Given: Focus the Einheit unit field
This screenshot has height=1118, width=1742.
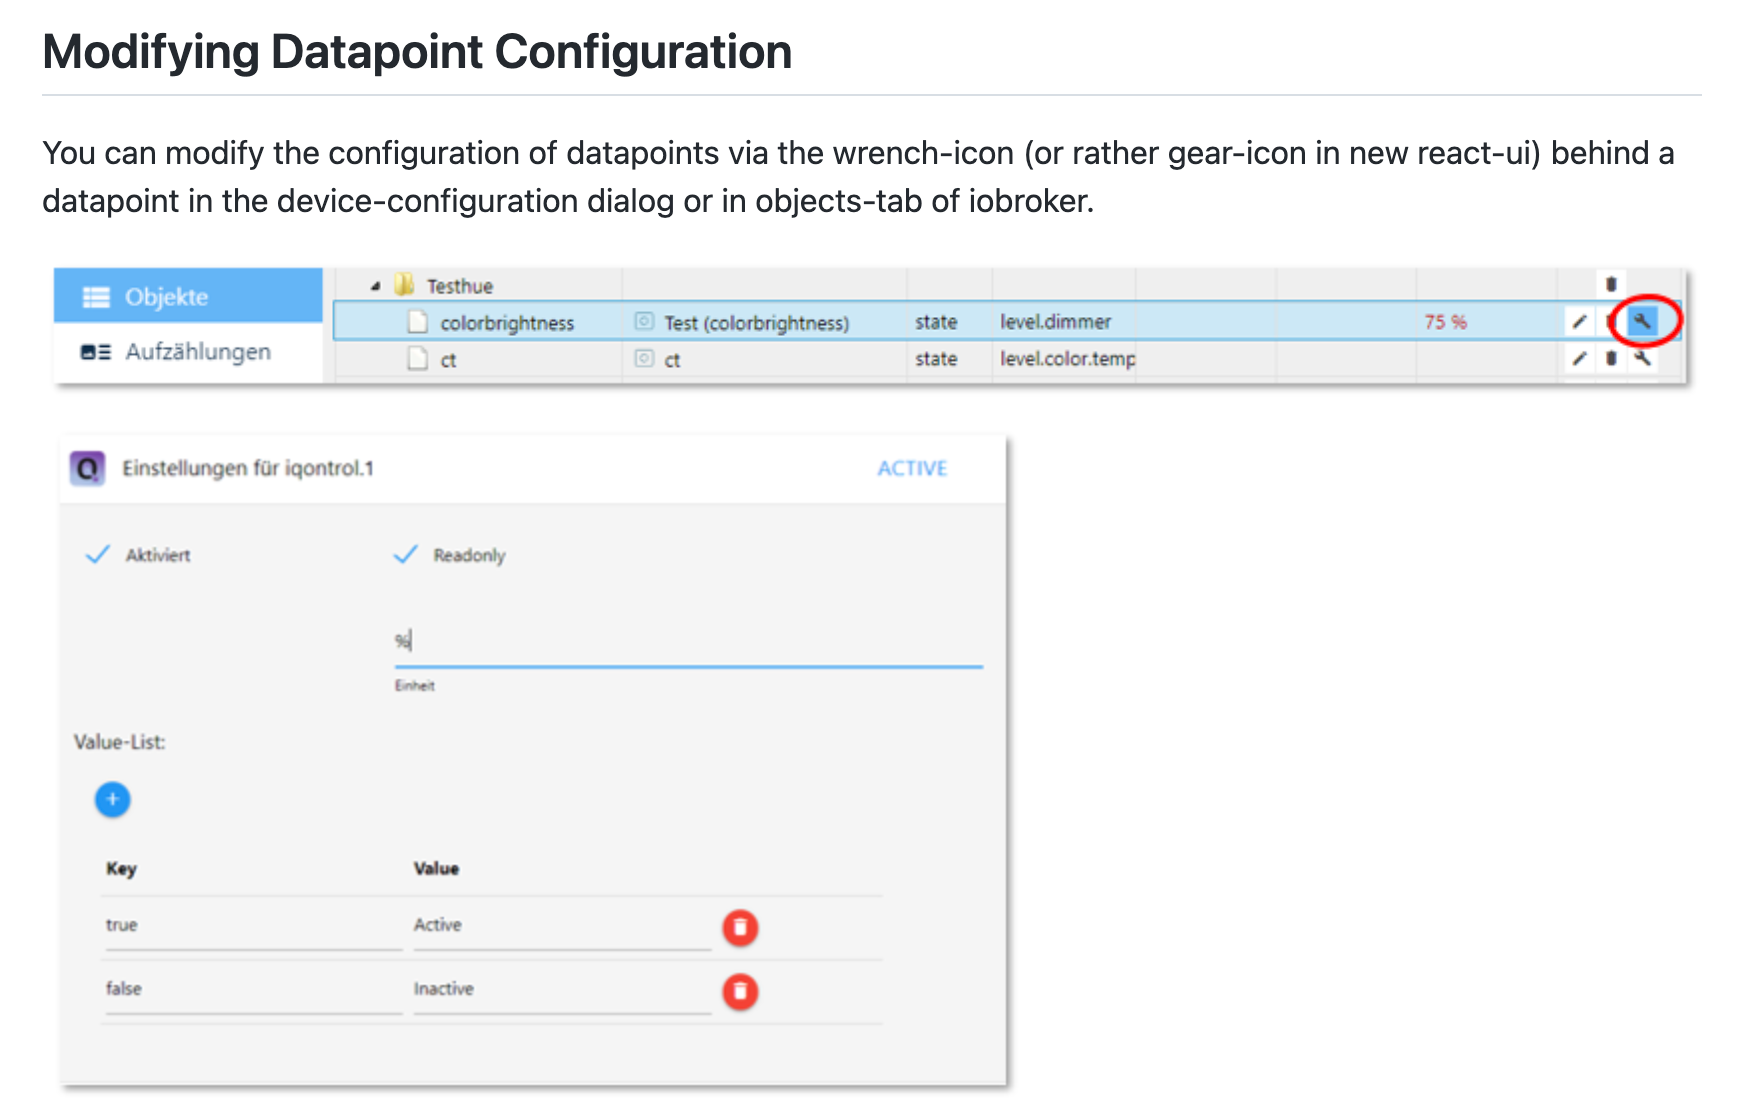Looking at the screenshot, I should [x=688, y=642].
